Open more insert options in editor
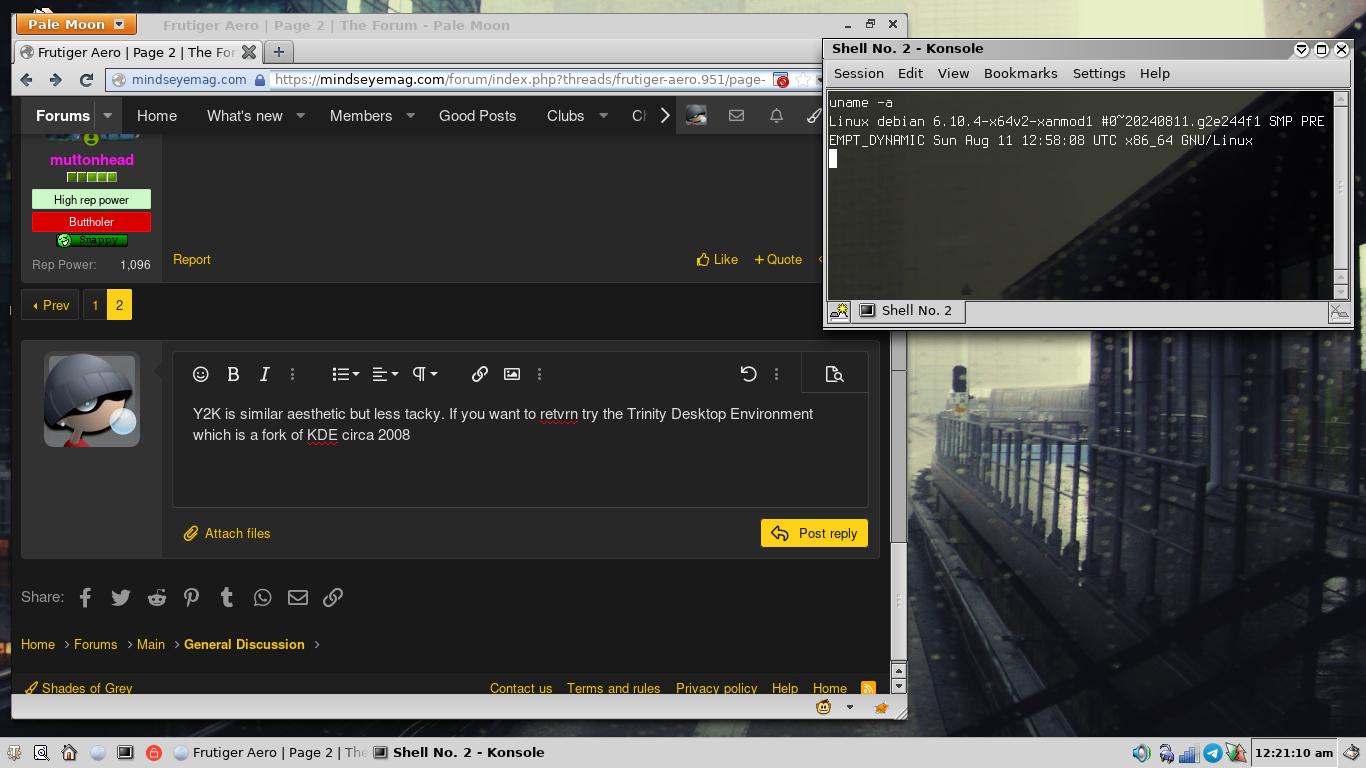This screenshot has height=768, width=1366. tap(539, 374)
